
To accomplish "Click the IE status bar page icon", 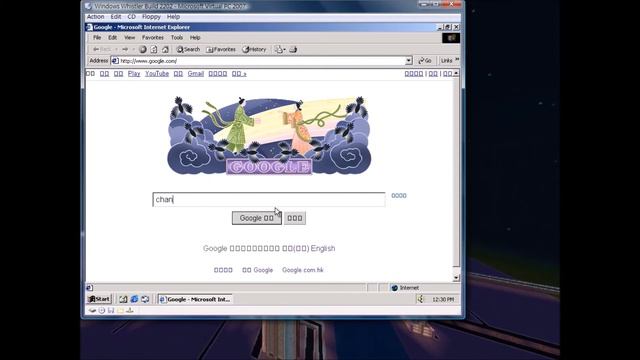I will 89,288.
